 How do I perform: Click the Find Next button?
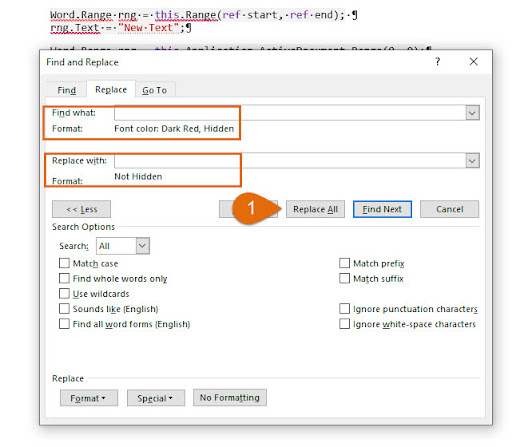click(382, 209)
